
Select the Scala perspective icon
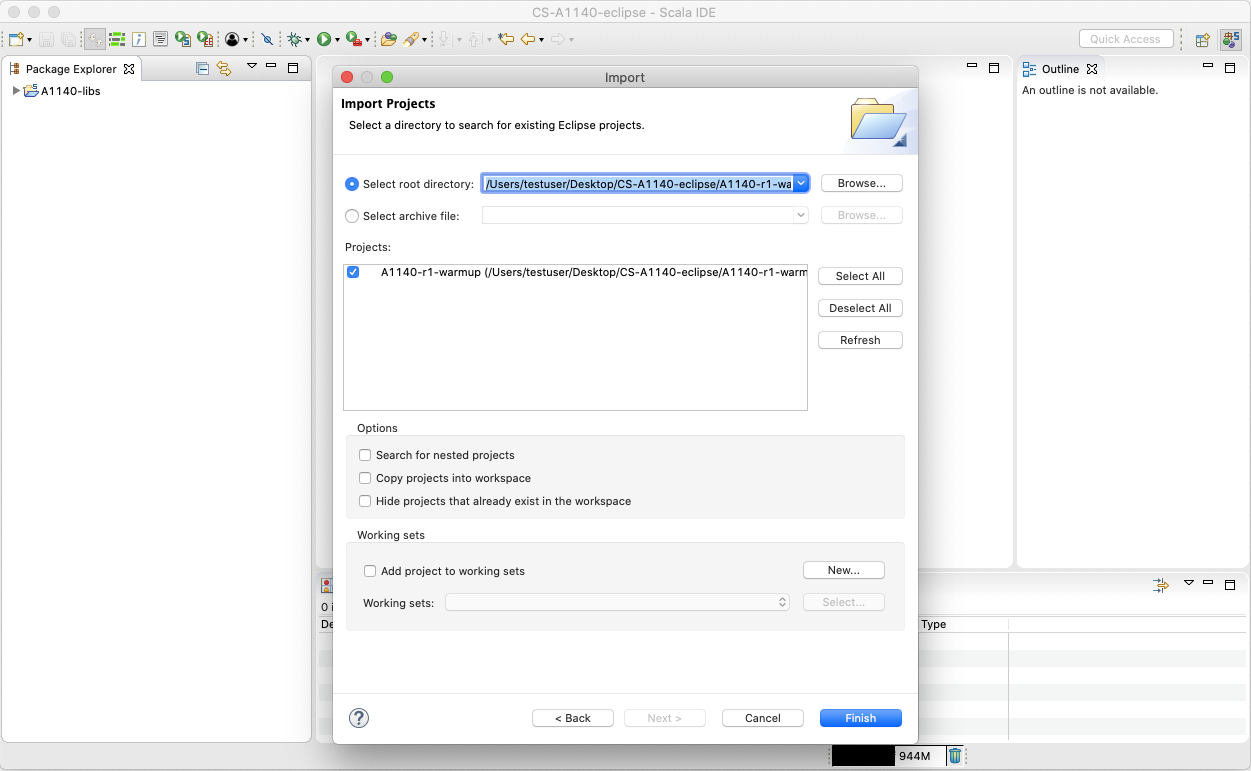pos(1231,40)
